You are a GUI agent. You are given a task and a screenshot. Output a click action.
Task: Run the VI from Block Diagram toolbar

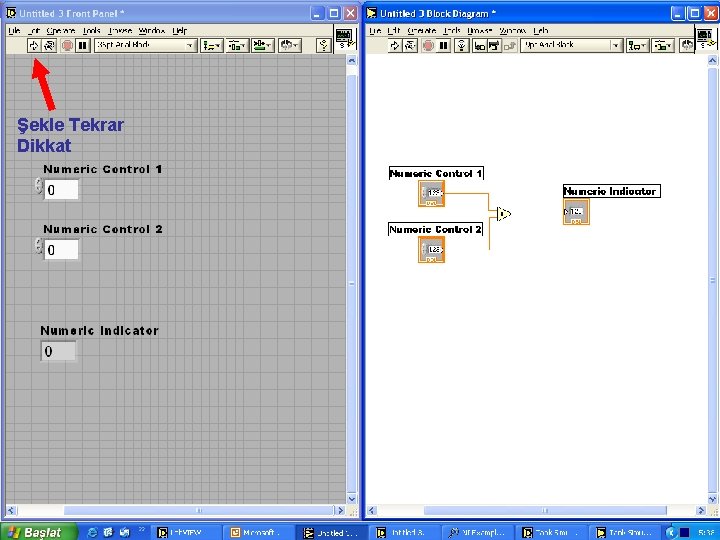pos(394,45)
